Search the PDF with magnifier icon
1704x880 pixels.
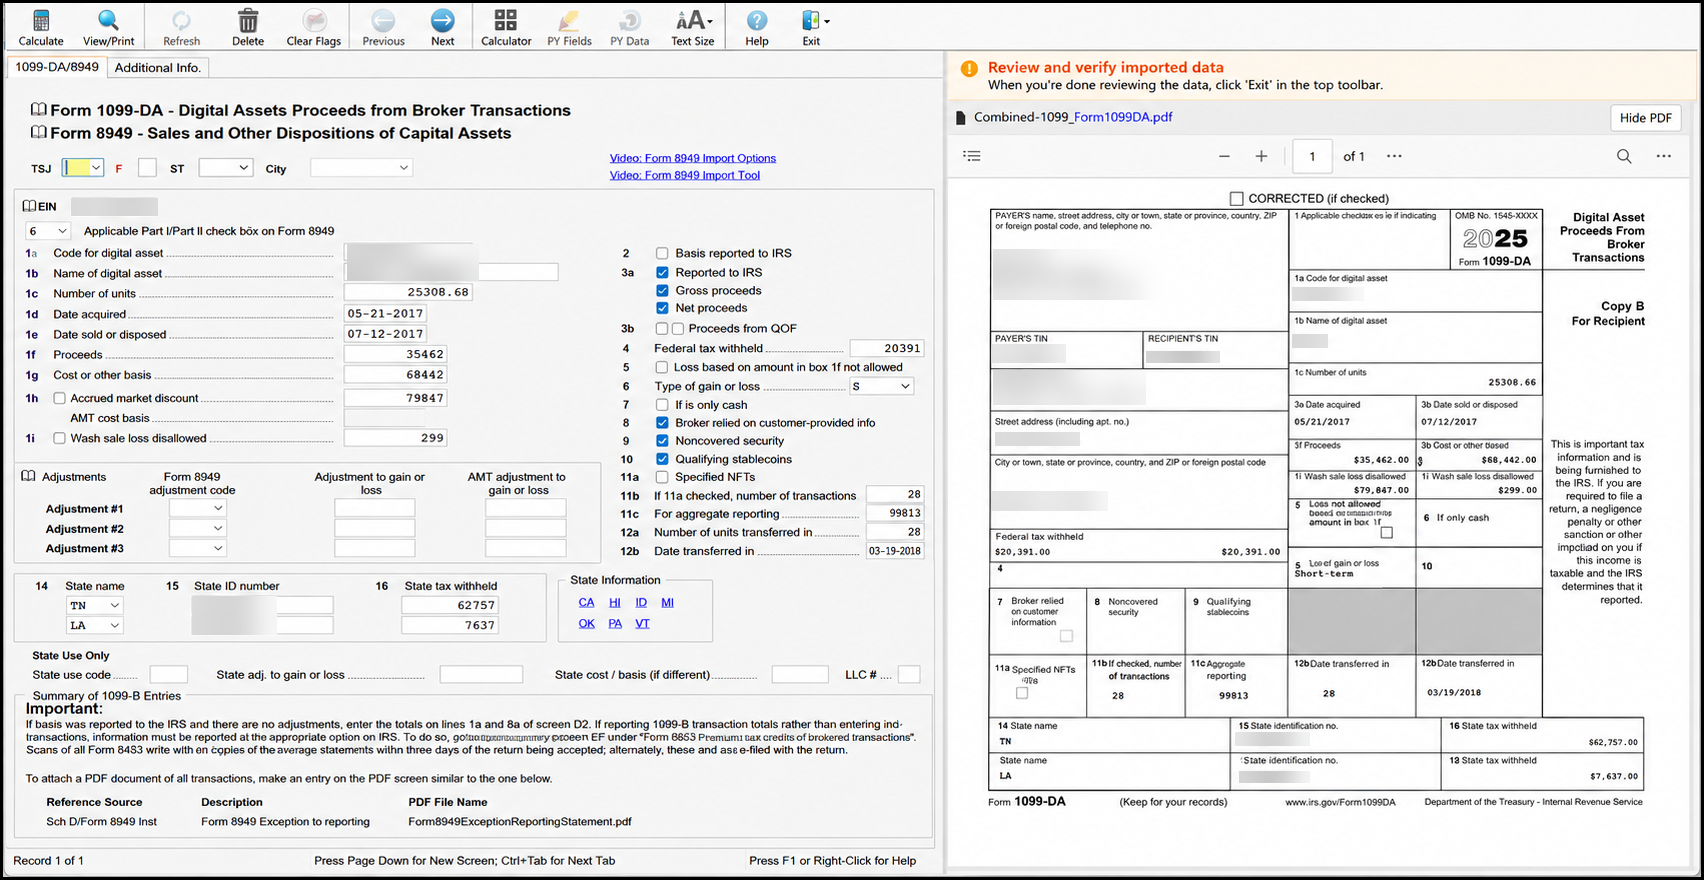click(1624, 156)
